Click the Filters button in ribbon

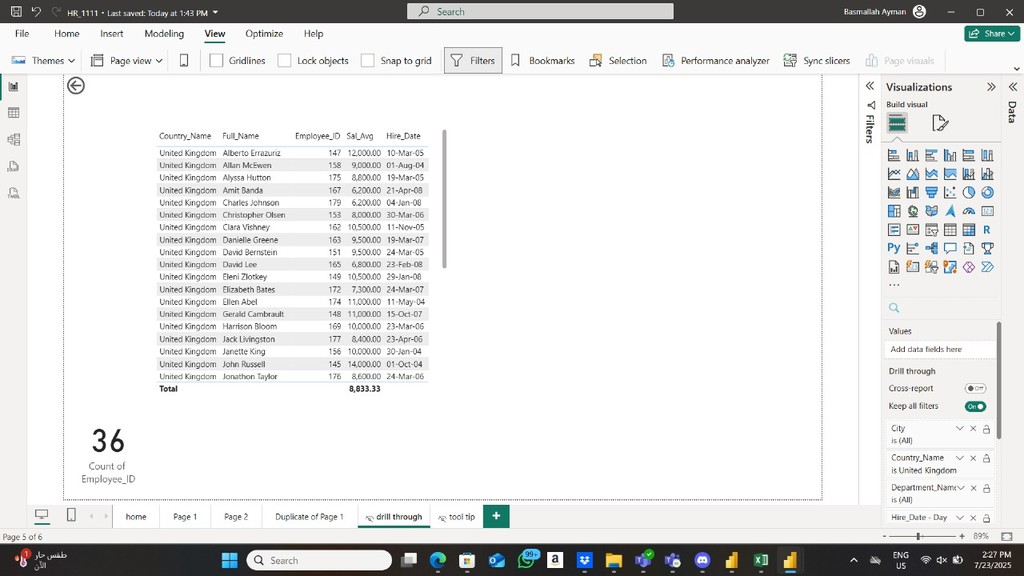point(473,61)
